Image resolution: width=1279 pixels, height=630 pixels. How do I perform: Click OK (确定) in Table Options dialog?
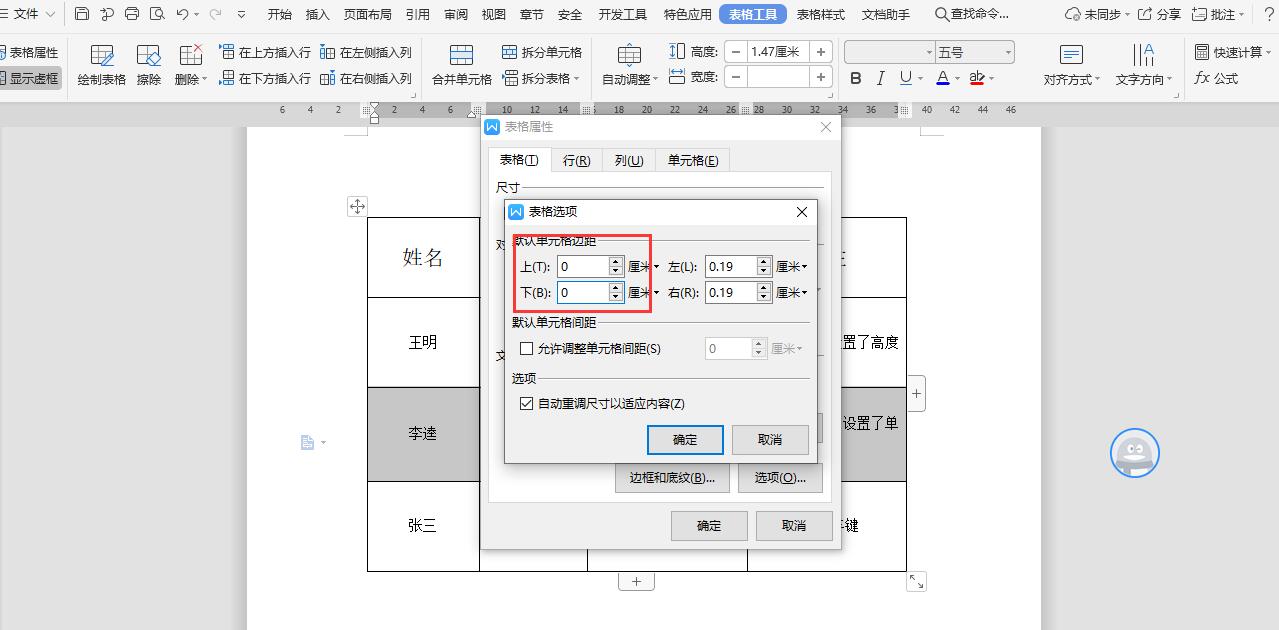(x=685, y=439)
